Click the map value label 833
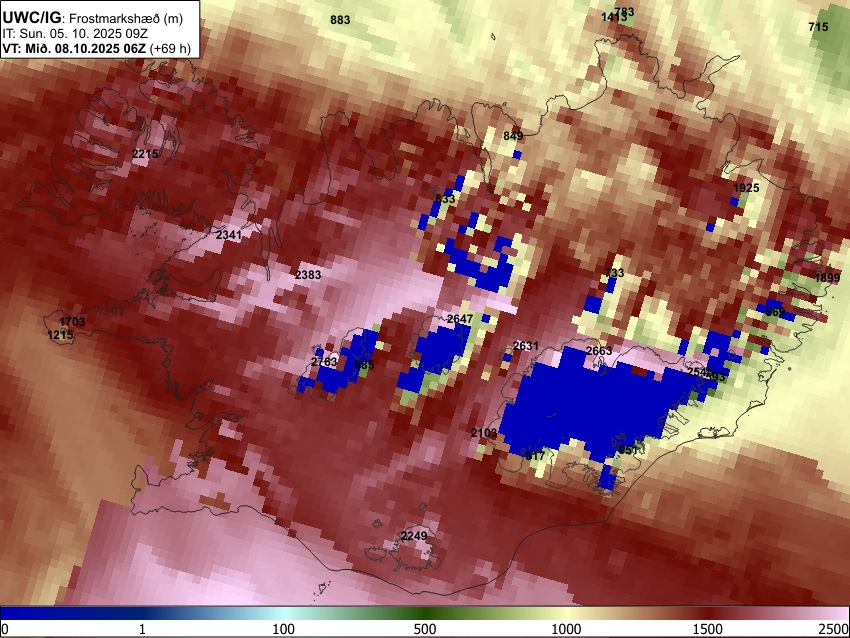Image resolution: width=850 pixels, height=638 pixels. point(445,199)
